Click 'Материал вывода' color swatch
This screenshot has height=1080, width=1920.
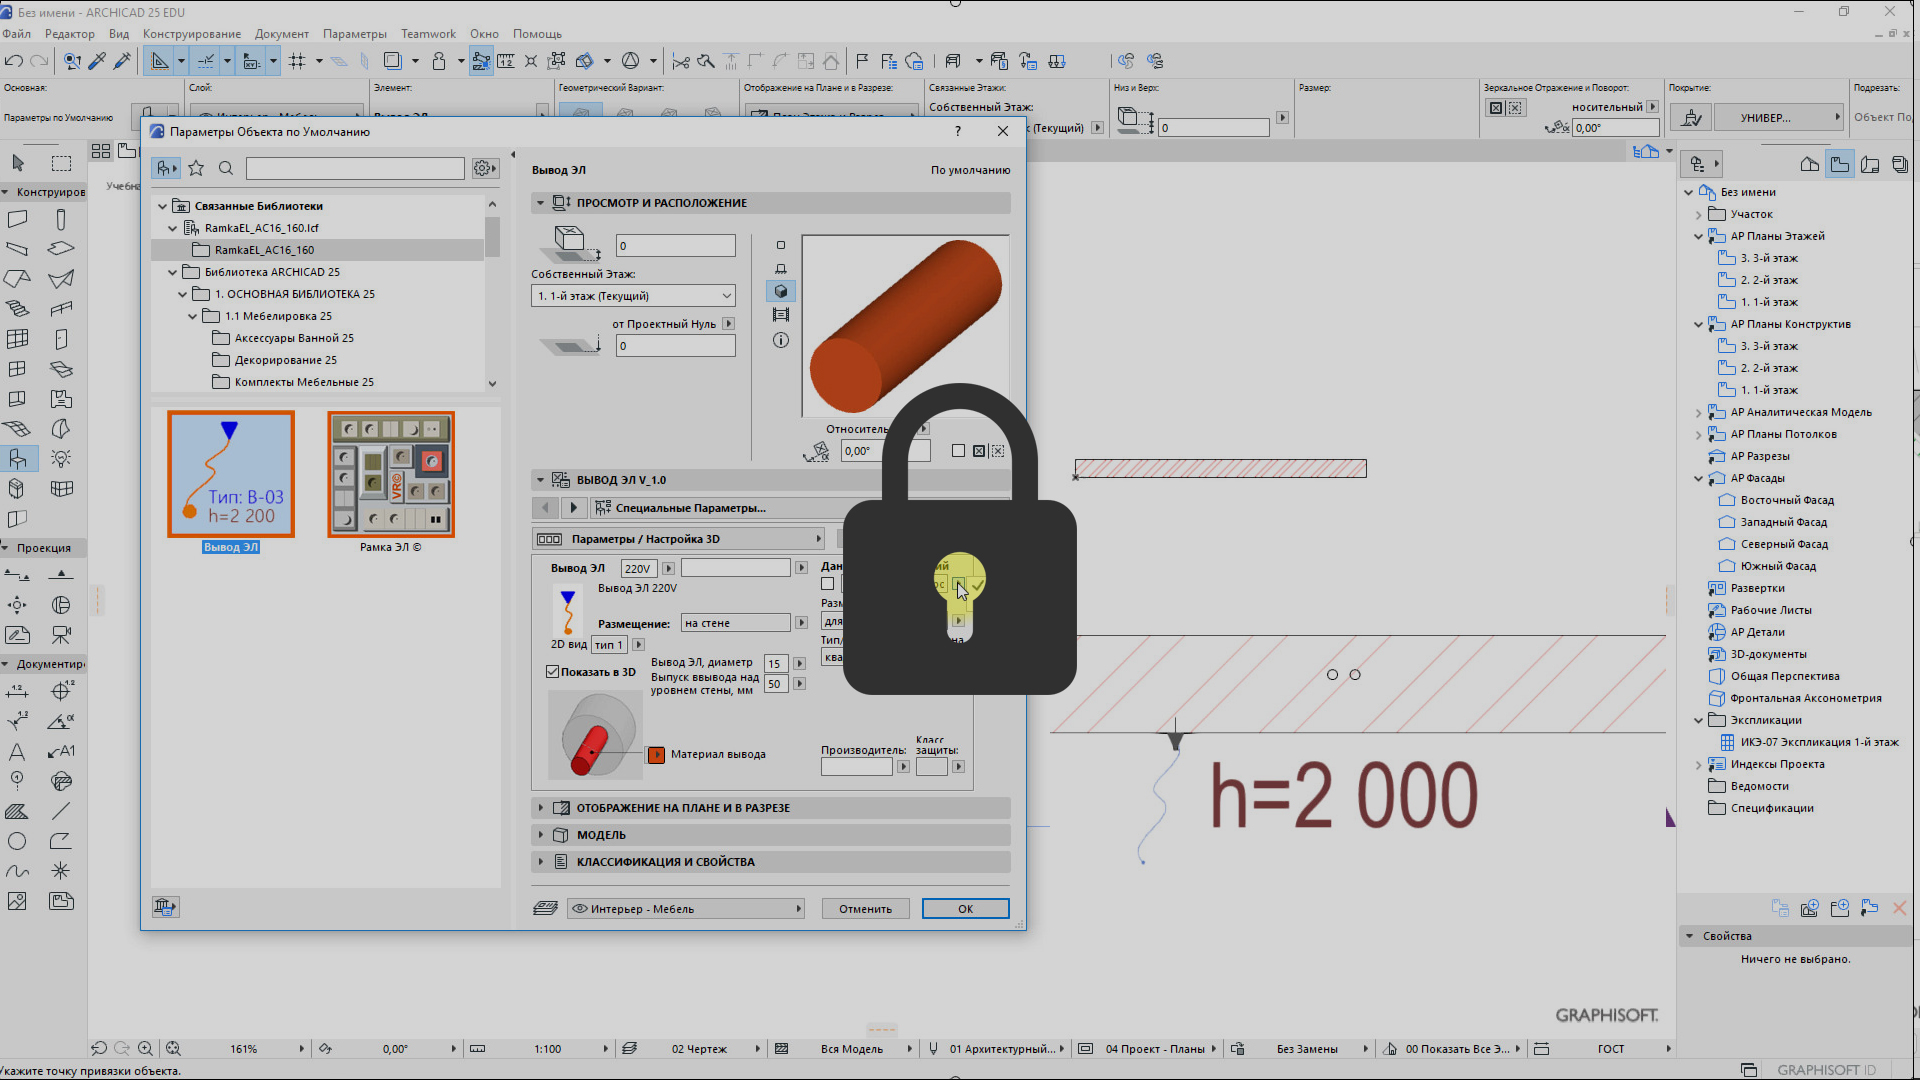[x=656, y=755]
